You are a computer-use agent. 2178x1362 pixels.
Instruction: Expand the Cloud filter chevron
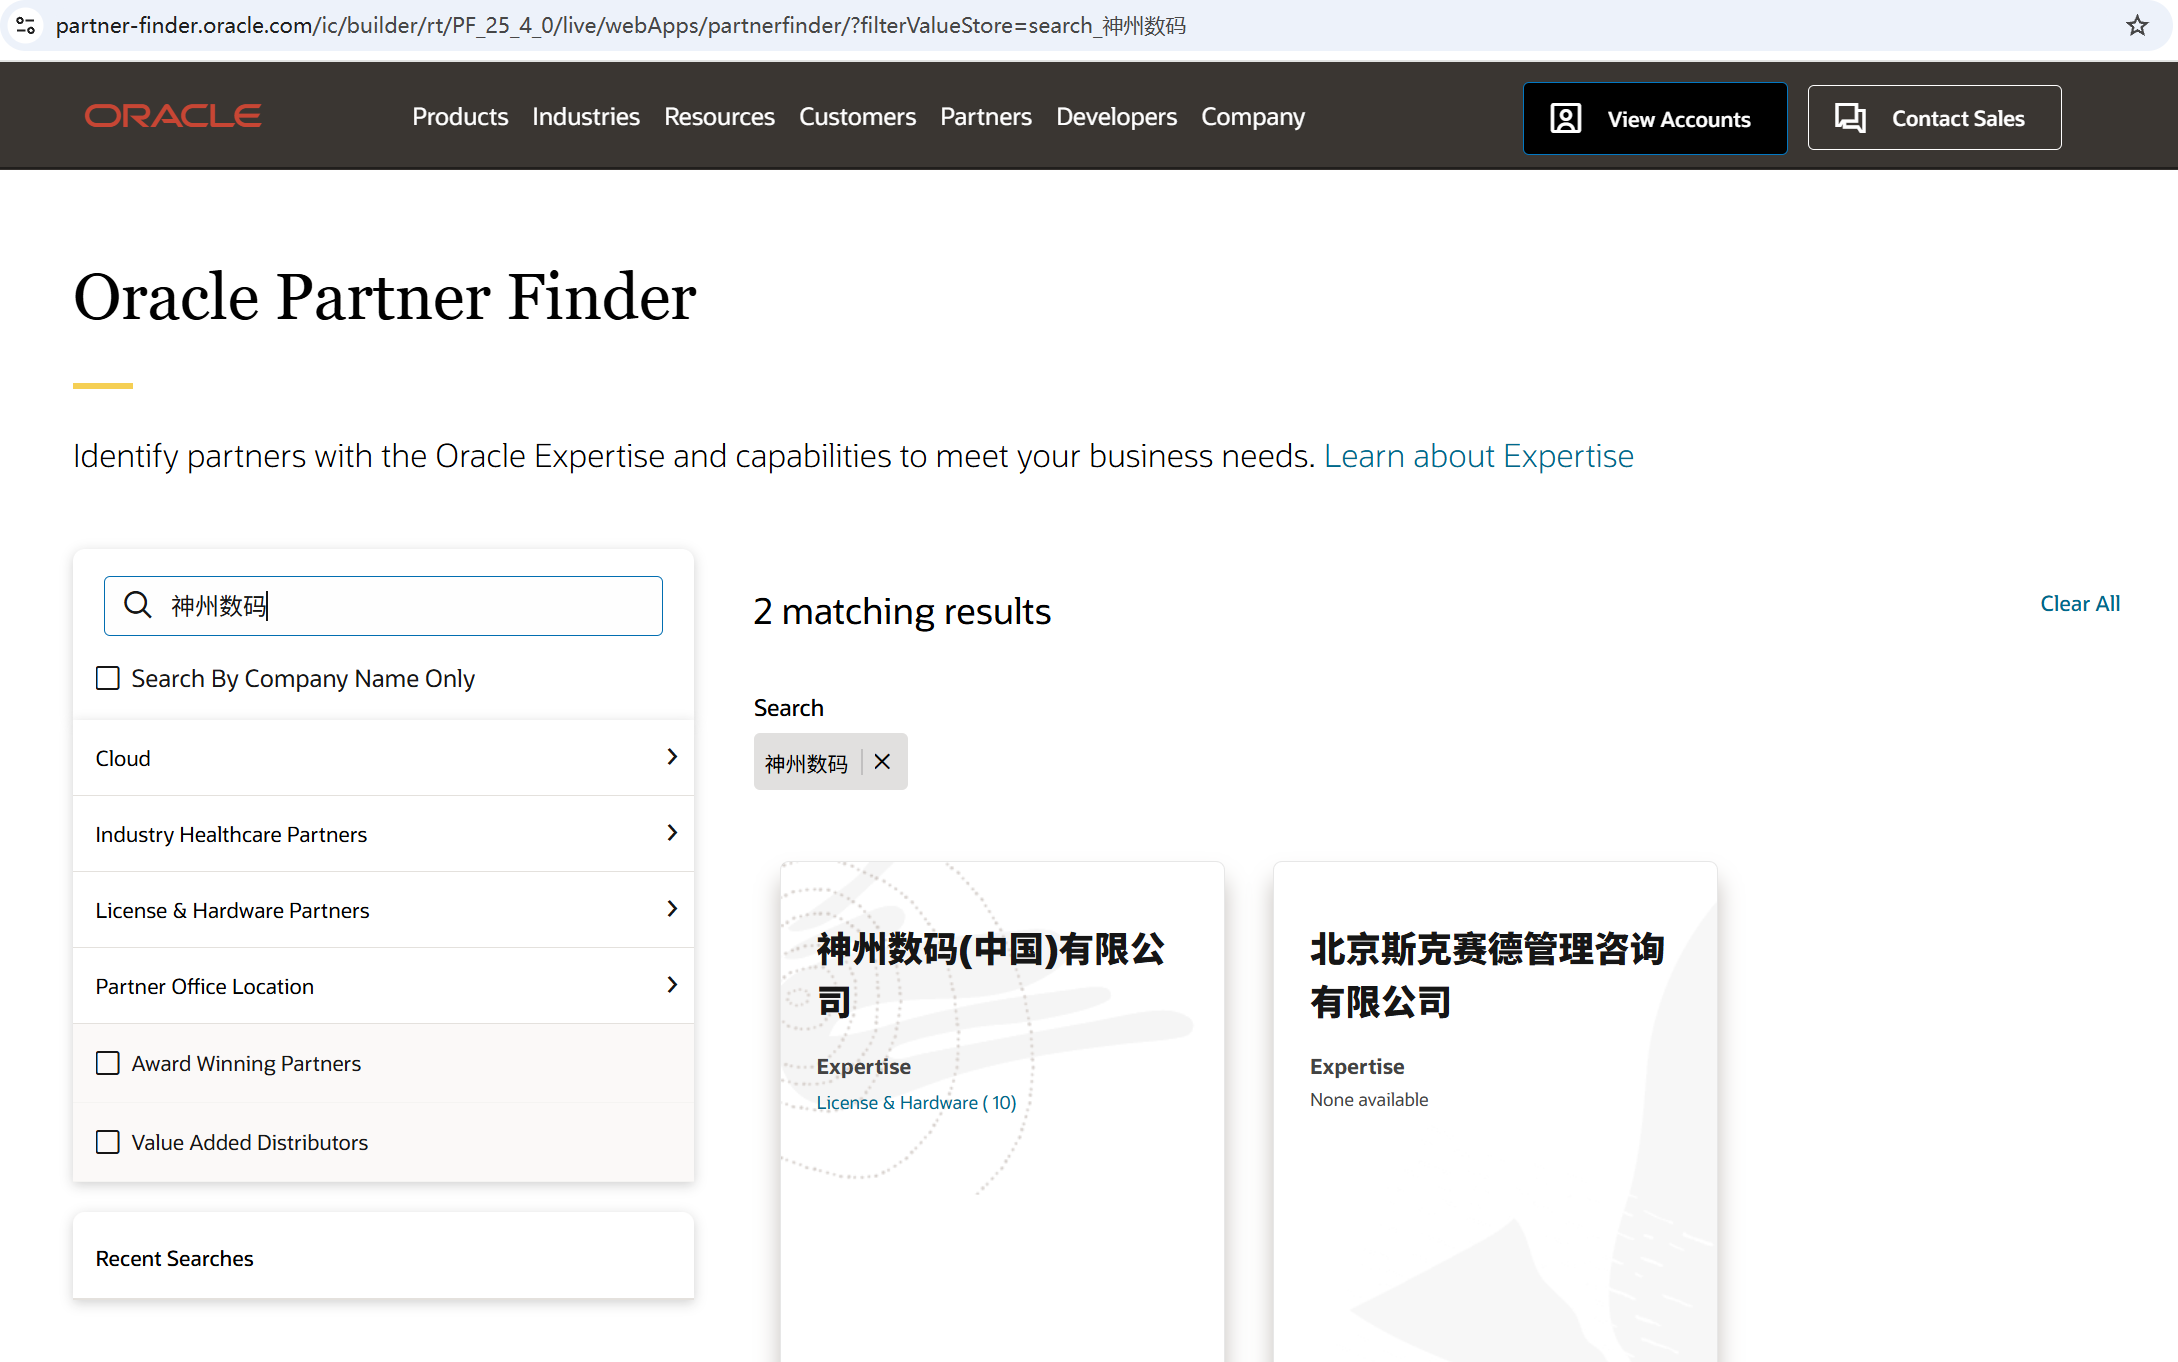[672, 757]
